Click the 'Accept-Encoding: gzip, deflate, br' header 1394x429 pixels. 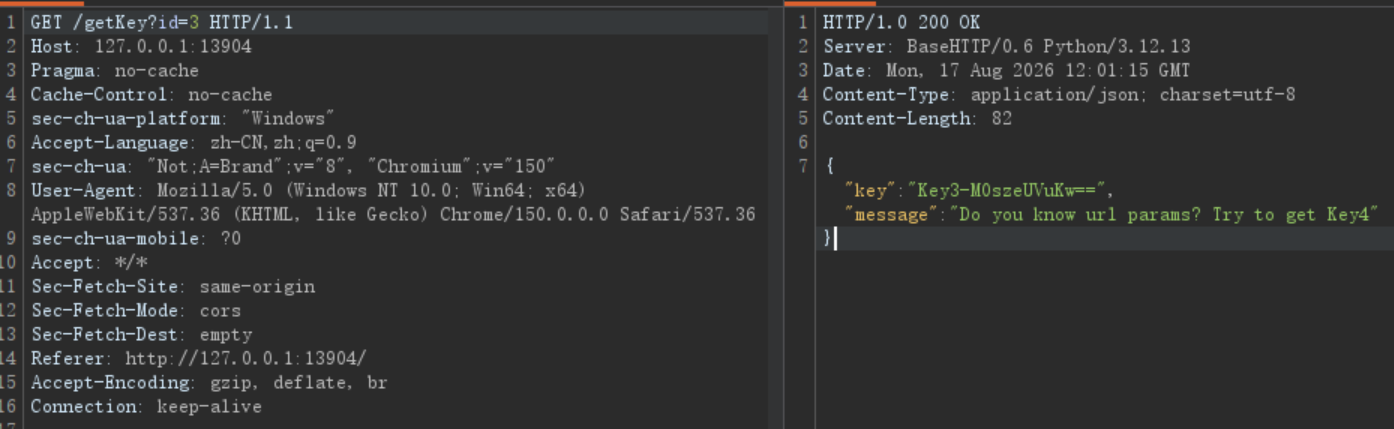coord(209,382)
